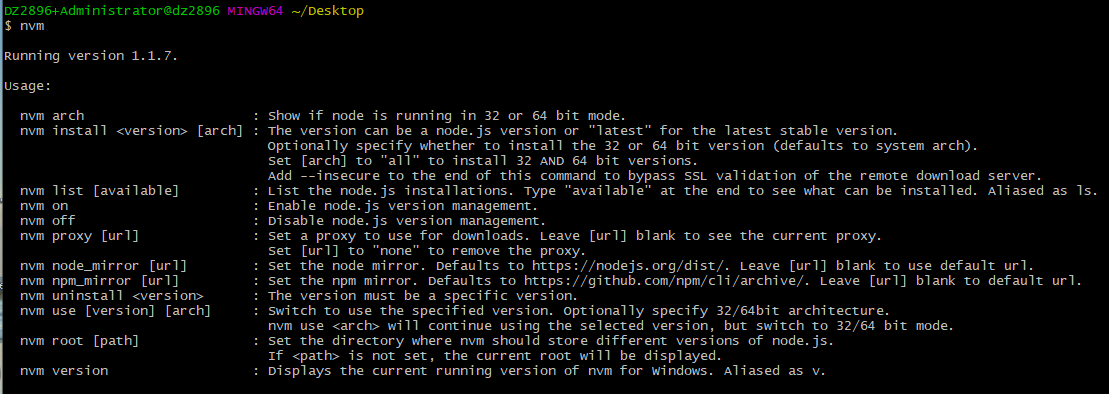
Task: Click the "Usage:" heading text
Action: [28, 86]
